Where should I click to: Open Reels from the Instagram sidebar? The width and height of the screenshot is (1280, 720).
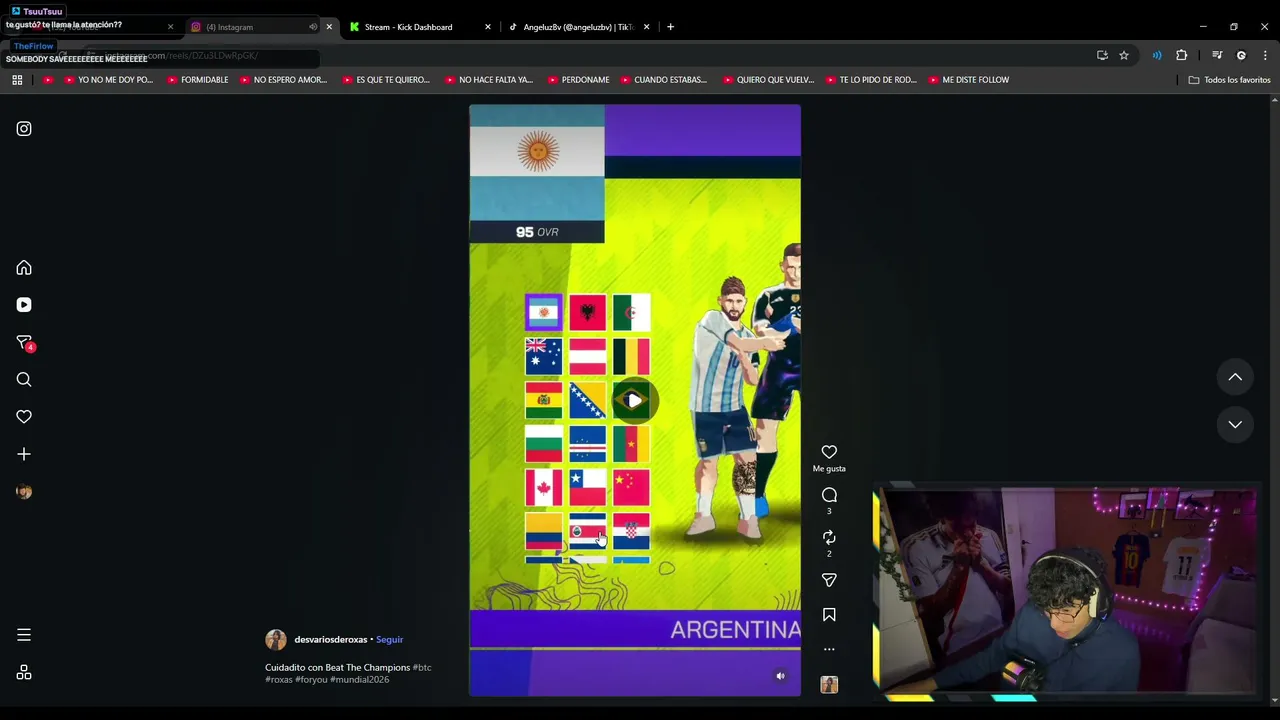pos(24,305)
